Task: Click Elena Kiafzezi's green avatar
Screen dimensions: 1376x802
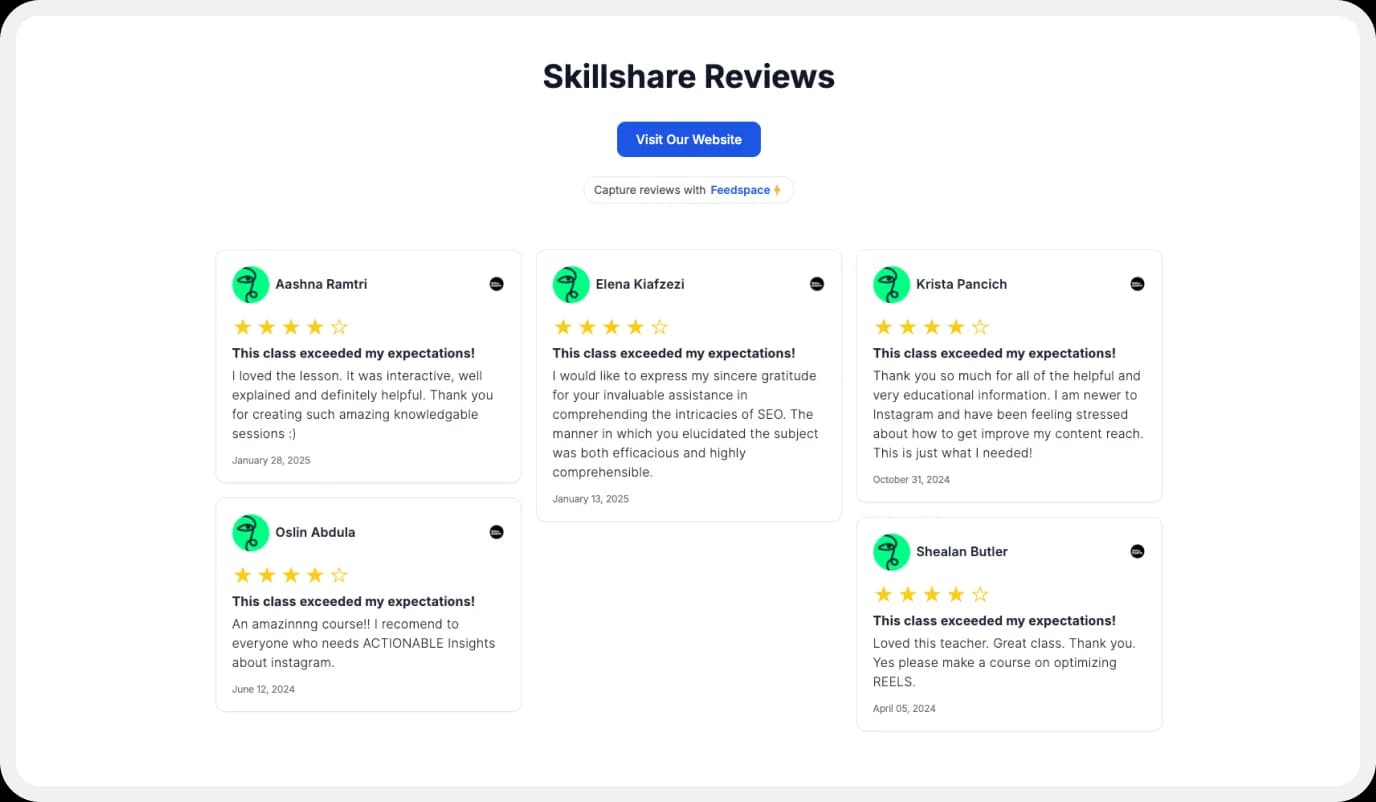Action: pyautogui.click(x=571, y=284)
